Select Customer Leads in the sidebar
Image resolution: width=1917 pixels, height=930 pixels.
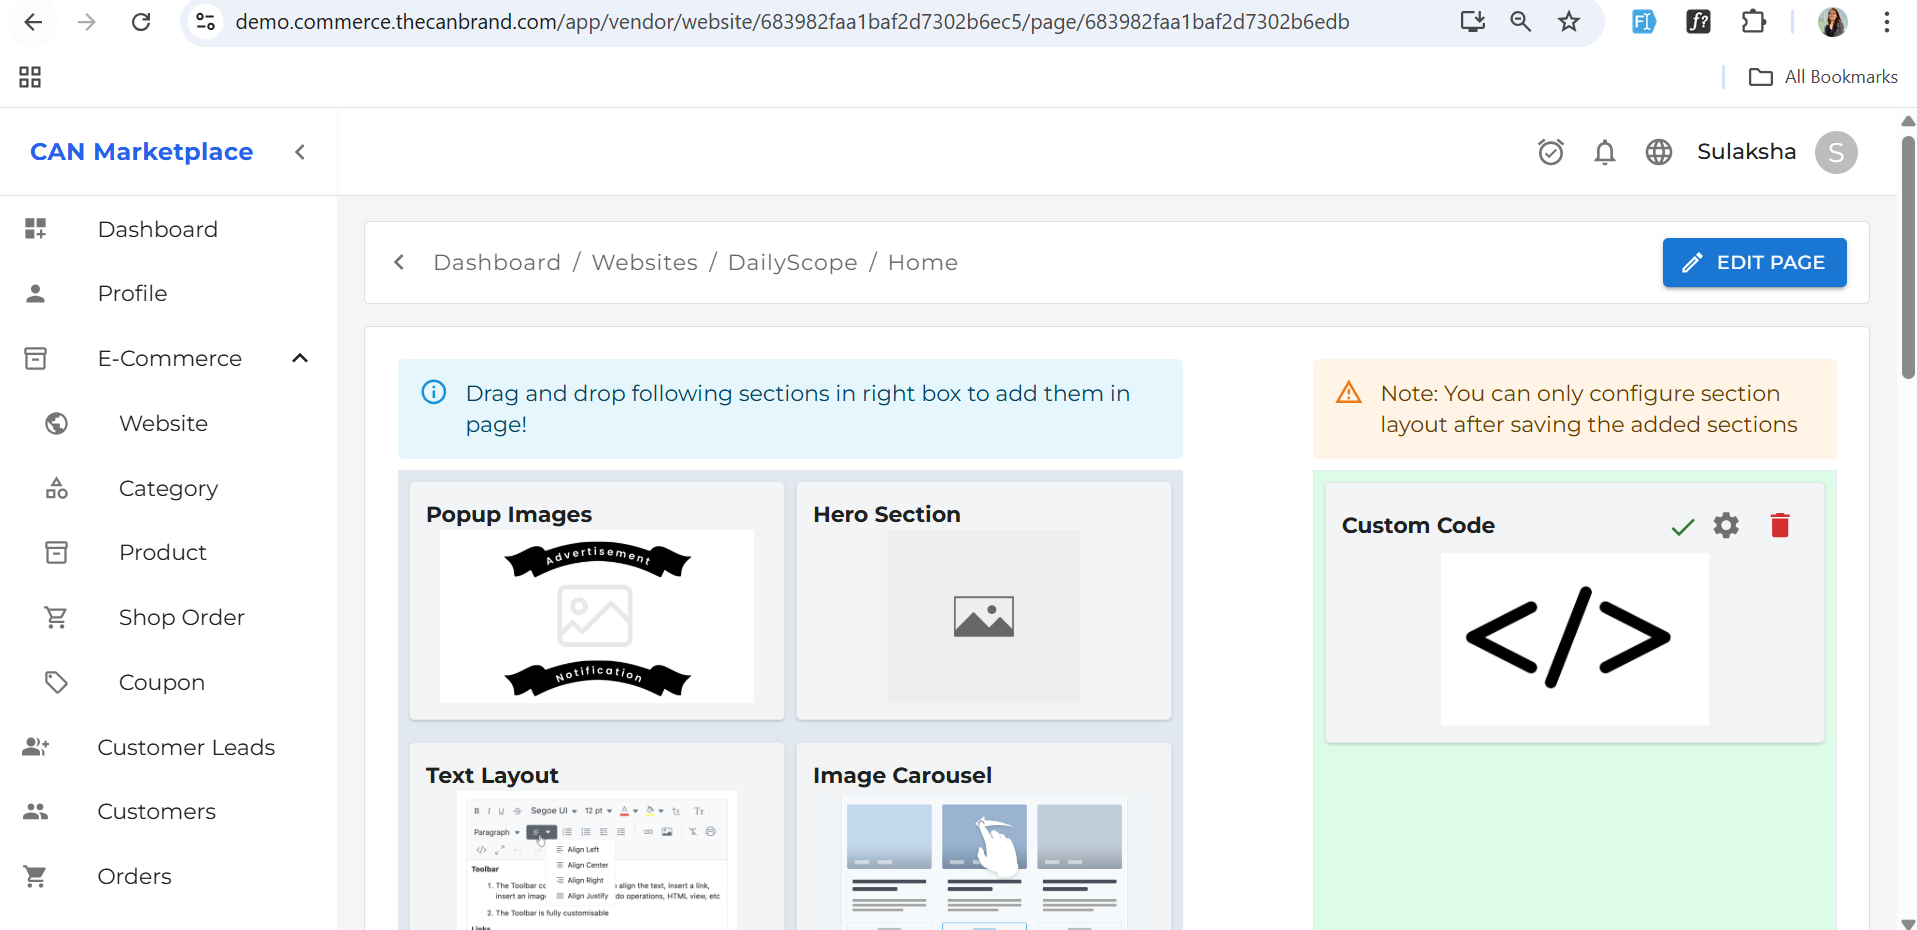tap(186, 747)
